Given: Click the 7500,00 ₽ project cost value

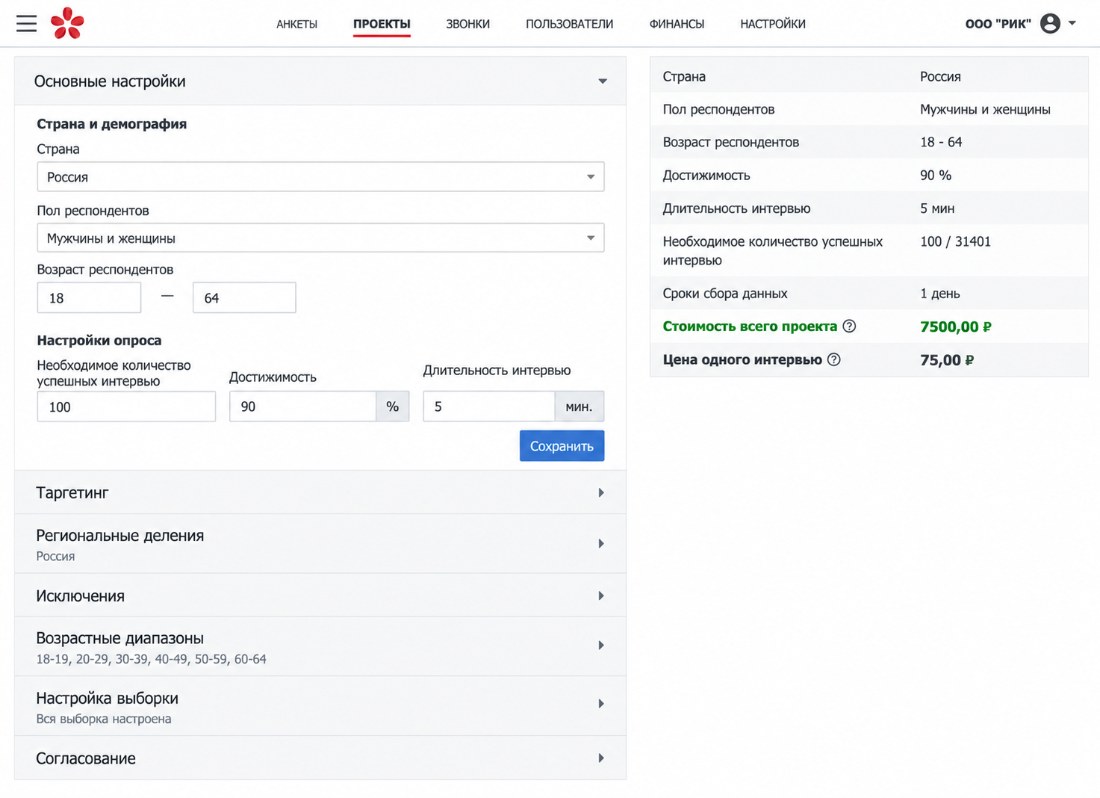Looking at the screenshot, I should click(x=955, y=327).
